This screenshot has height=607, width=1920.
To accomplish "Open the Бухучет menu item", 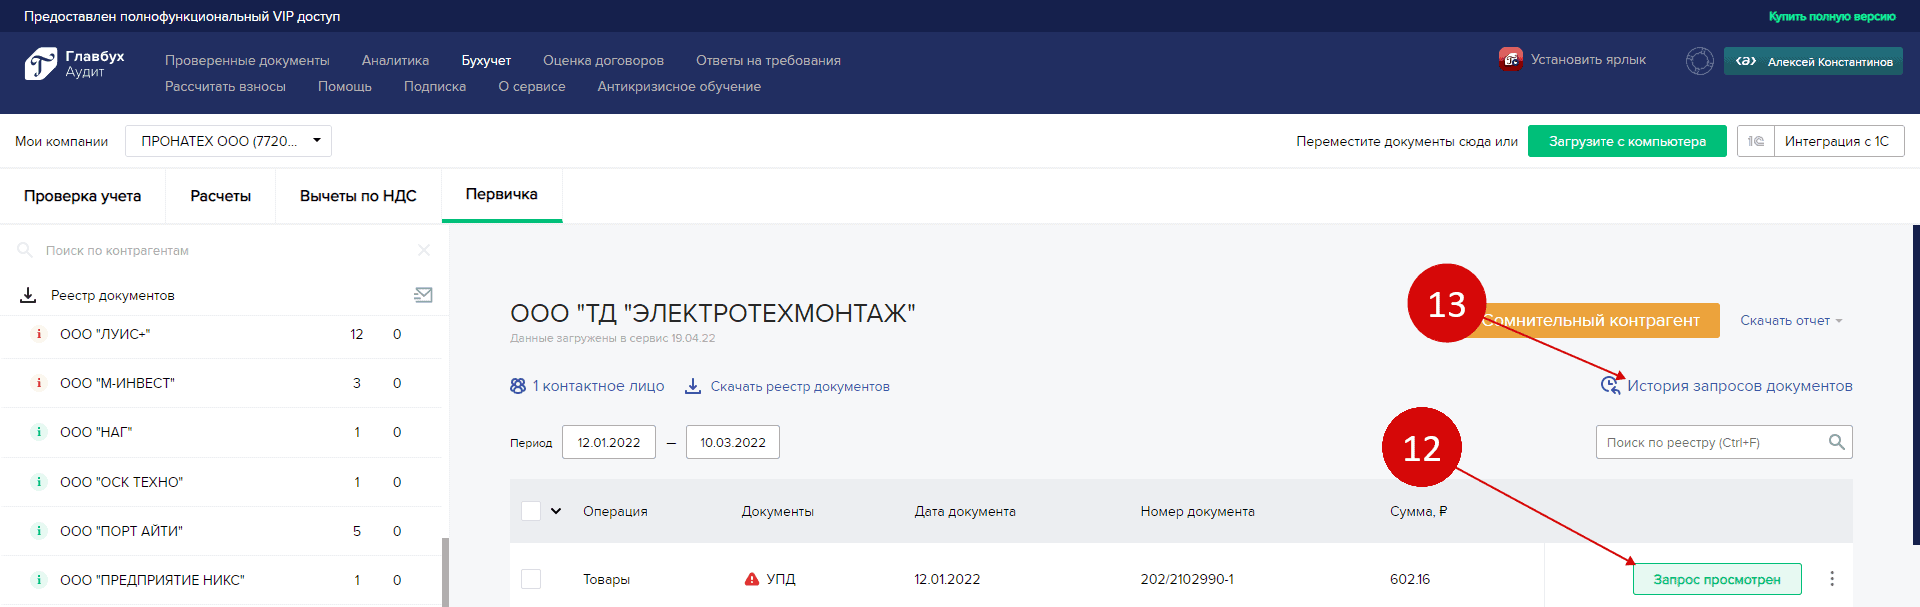I will [x=486, y=61].
